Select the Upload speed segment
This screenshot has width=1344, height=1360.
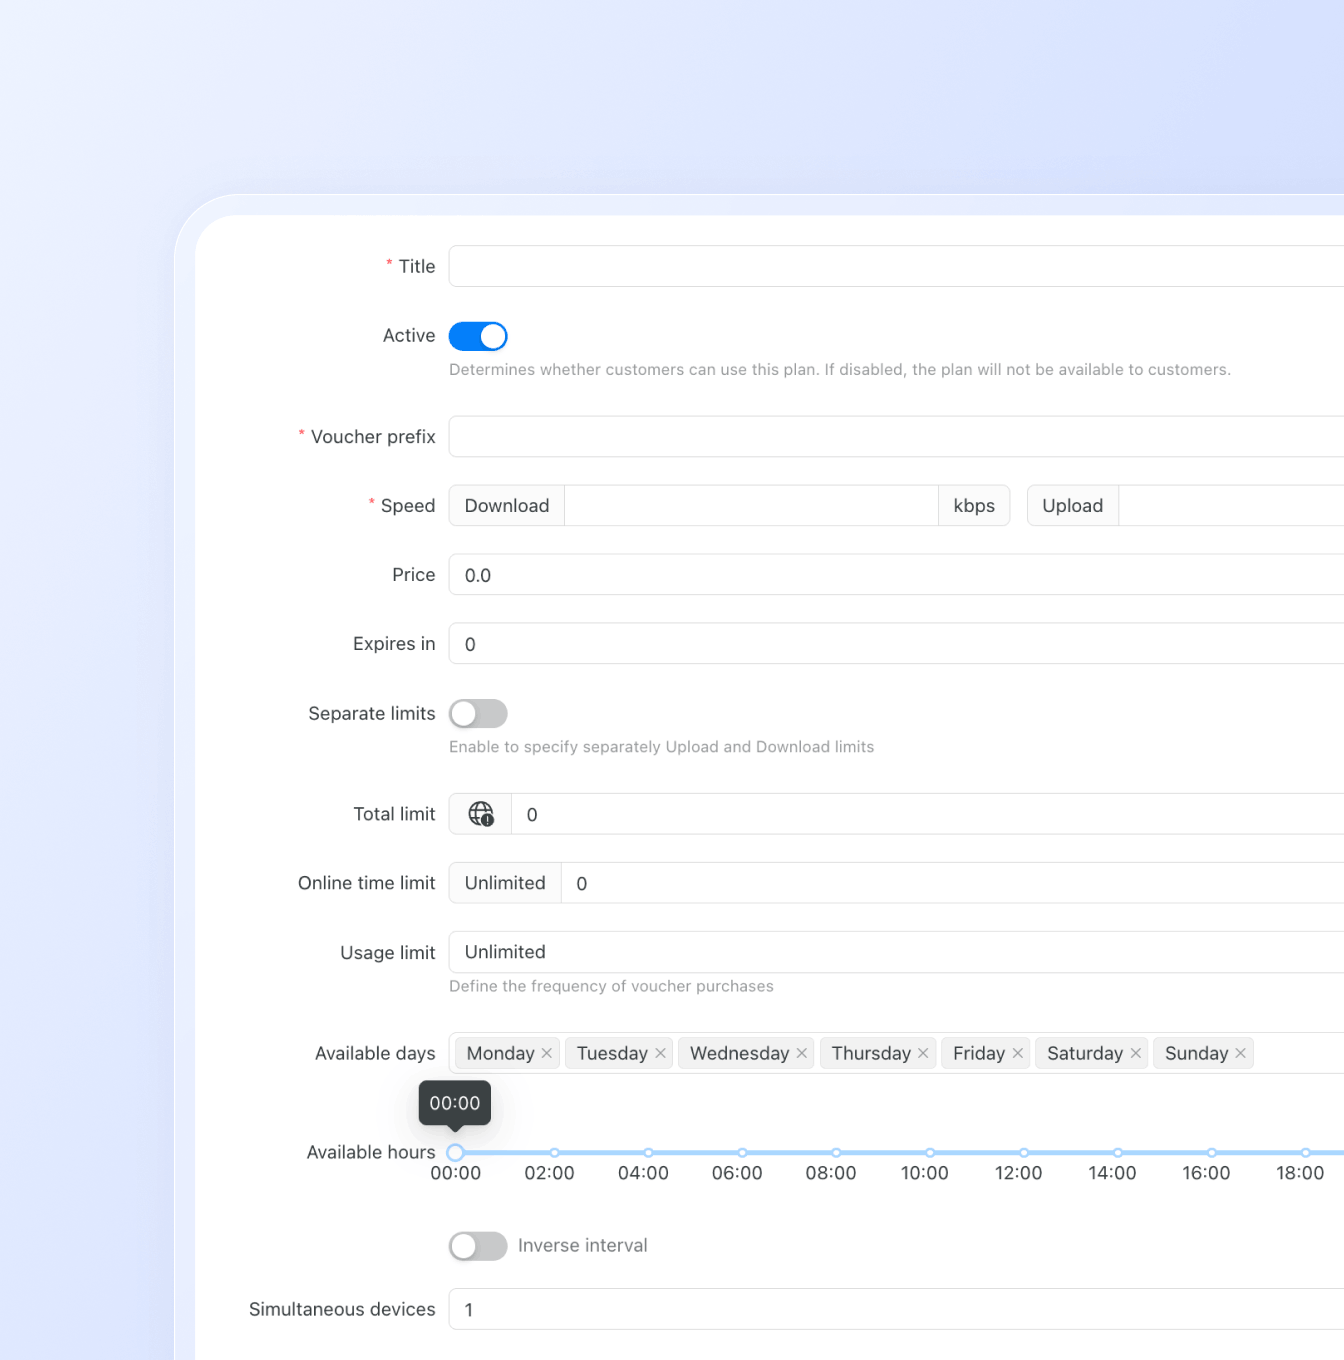coord(1071,505)
